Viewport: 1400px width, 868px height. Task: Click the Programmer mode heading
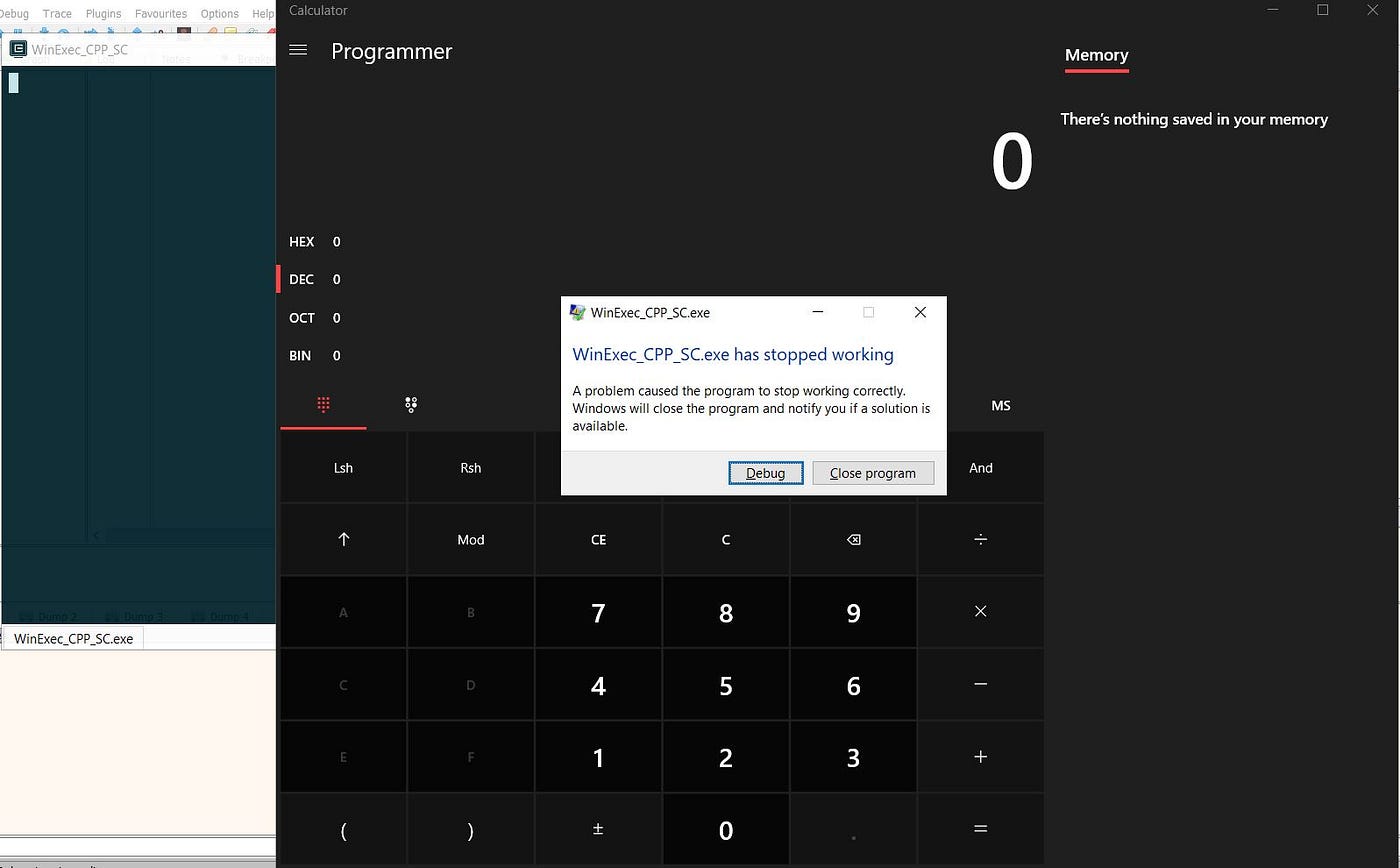[392, 51]
